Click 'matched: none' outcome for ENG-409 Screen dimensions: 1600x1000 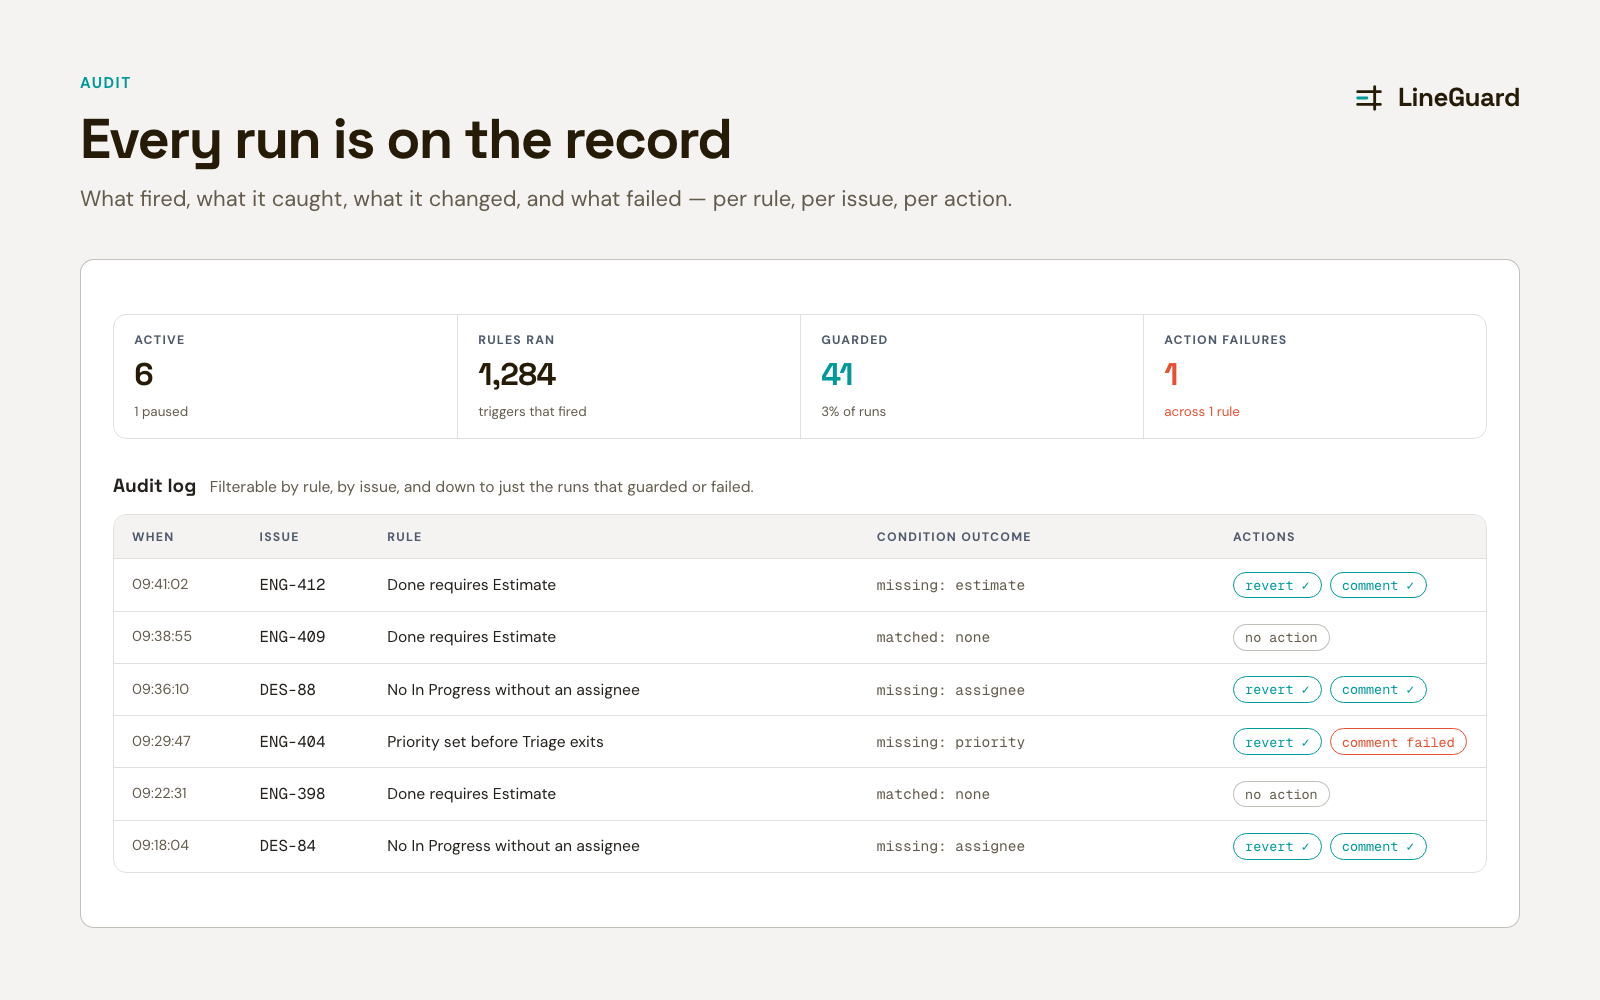933,637
